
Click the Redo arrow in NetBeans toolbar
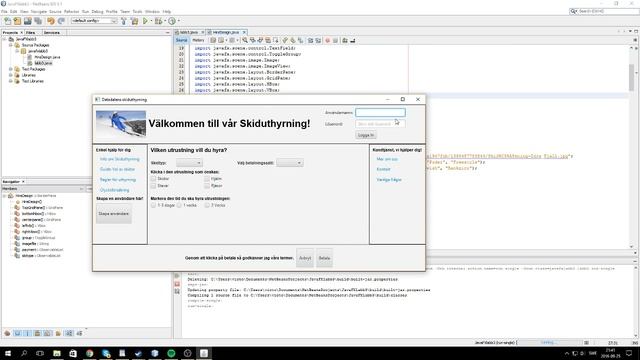click(x=61, y=21)
